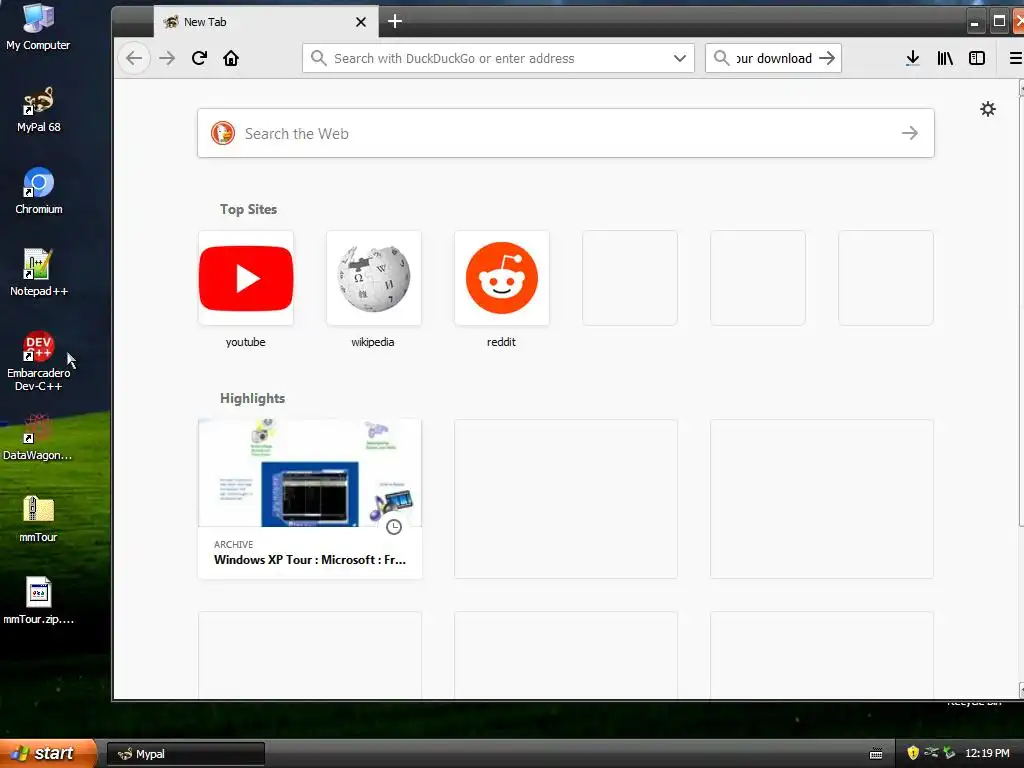
Task: Select the New Tab tab
Action: point(266,22)
